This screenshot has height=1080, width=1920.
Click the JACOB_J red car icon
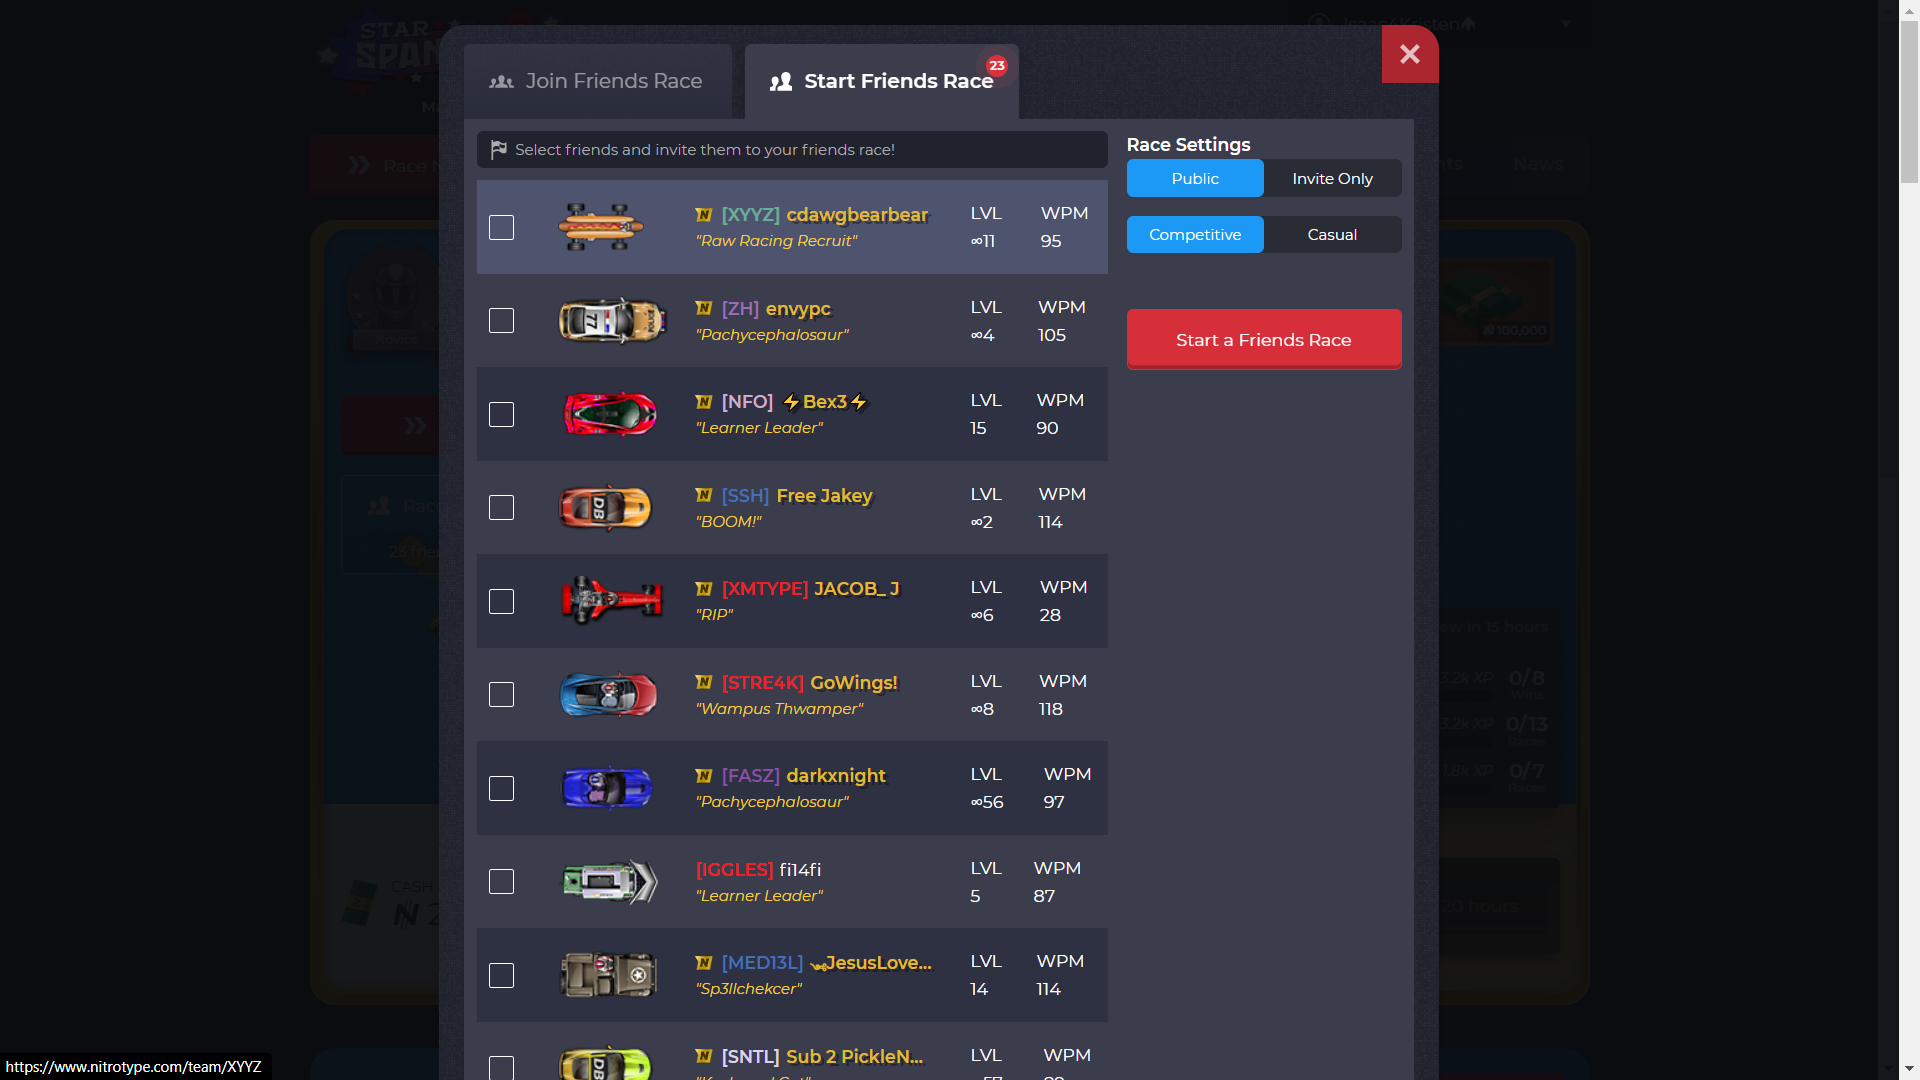click(608, 600)
